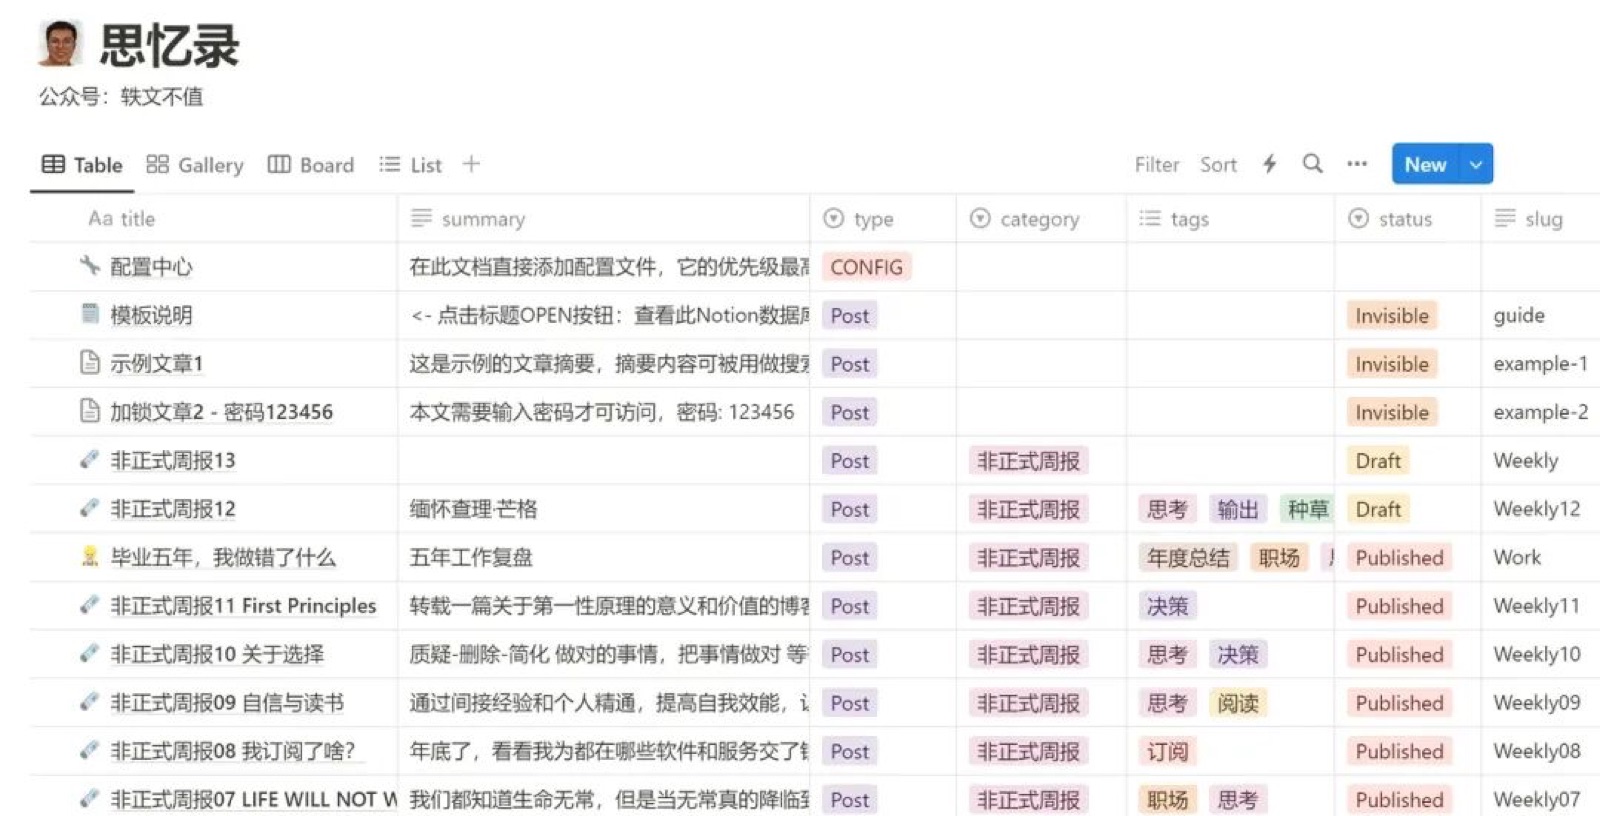Image resolution: width=1600 pixels, height=816 pixels.
Task: Click the document icon for 示例文章1
Action: click(90, 362)
